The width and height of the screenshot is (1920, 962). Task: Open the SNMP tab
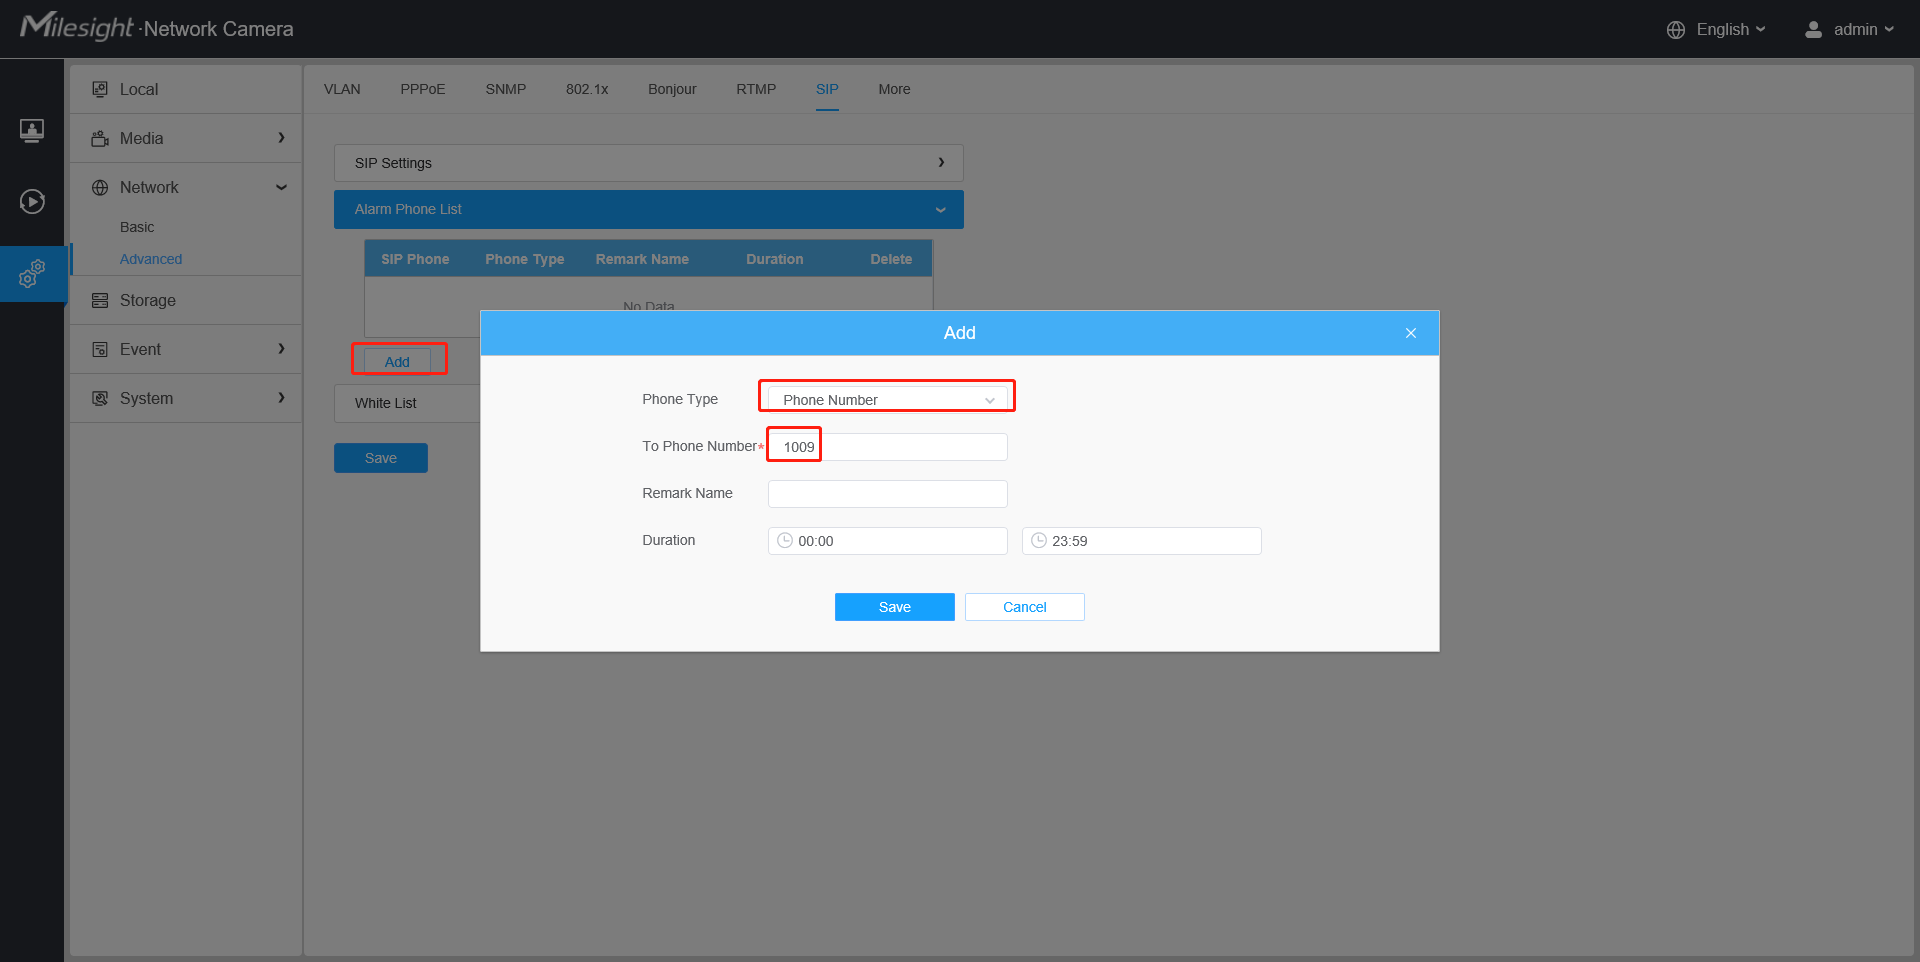click(506, 89)
